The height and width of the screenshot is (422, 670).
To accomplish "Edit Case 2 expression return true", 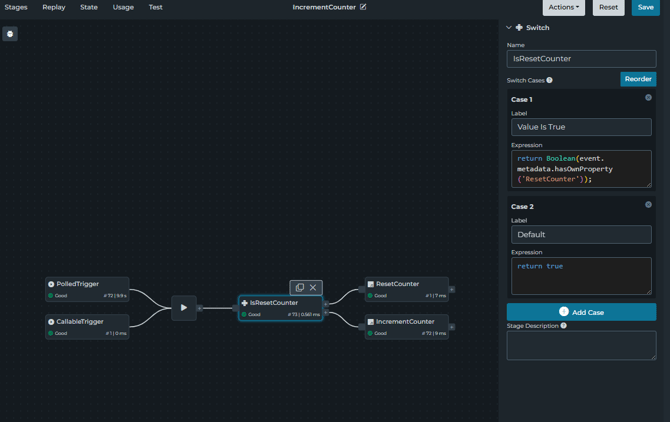I will pyautogui.click(x=581, y=276).
